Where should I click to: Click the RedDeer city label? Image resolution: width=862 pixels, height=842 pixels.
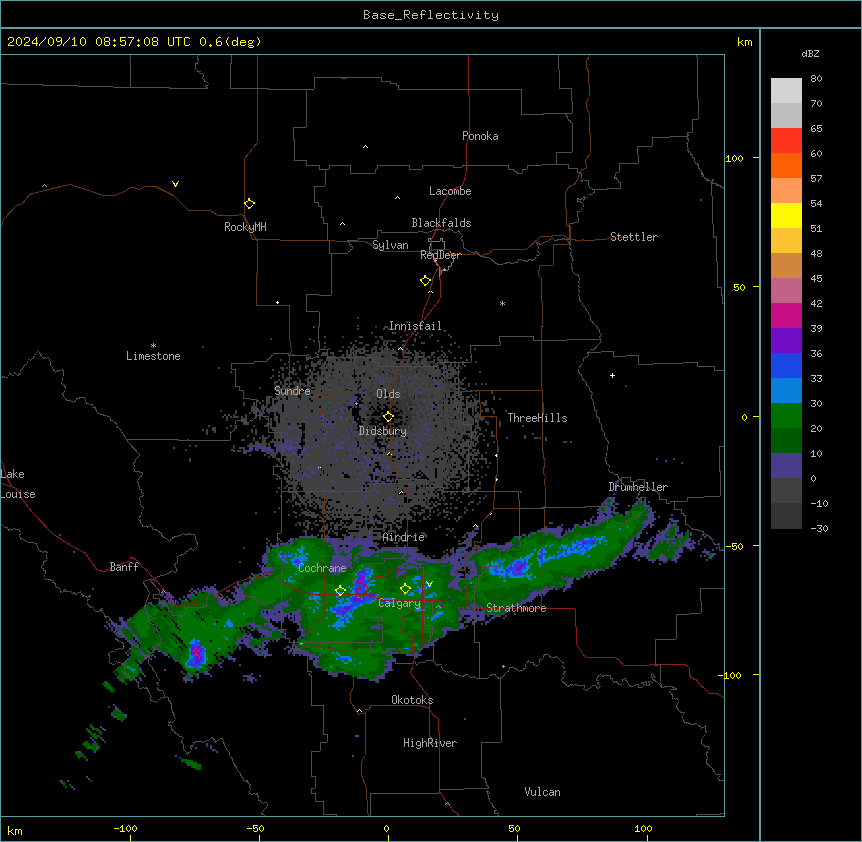coord(440,255)
